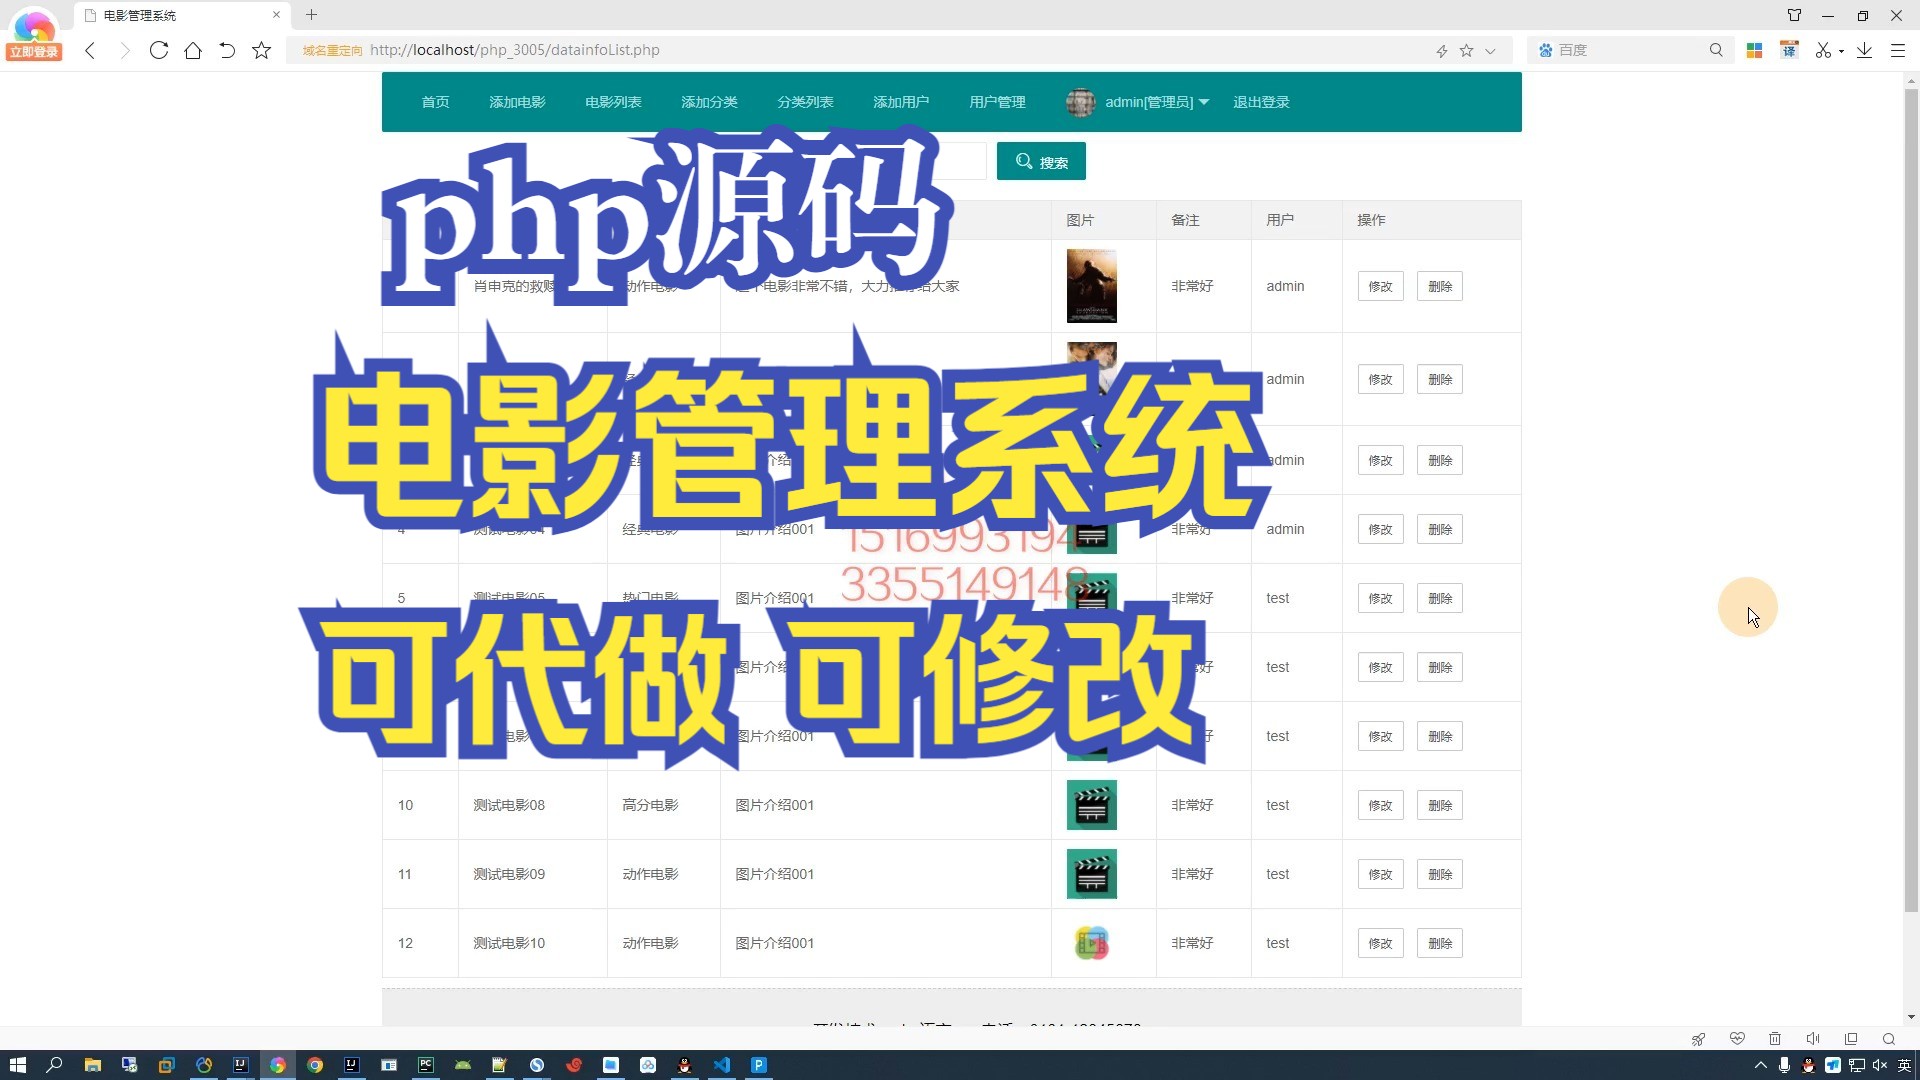Open Visual Studio Code from the taskbar
The image size is (1920, 1080).
coord(722,1065)
